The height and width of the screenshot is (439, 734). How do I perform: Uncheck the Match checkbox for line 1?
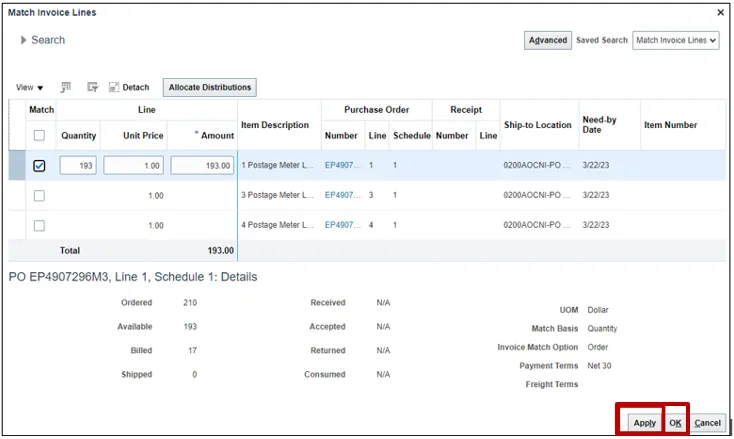coord(39,166)
